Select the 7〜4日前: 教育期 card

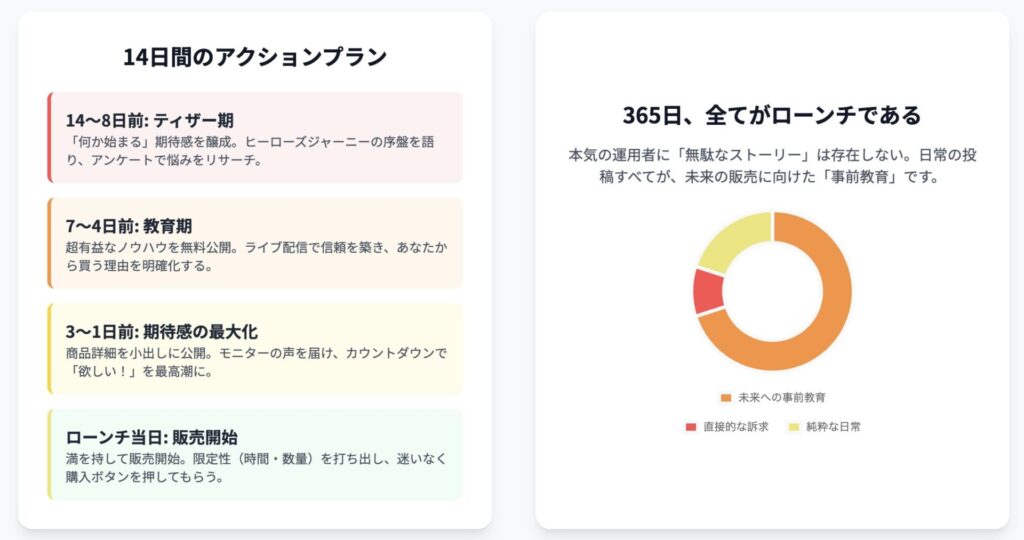[255, 243]
